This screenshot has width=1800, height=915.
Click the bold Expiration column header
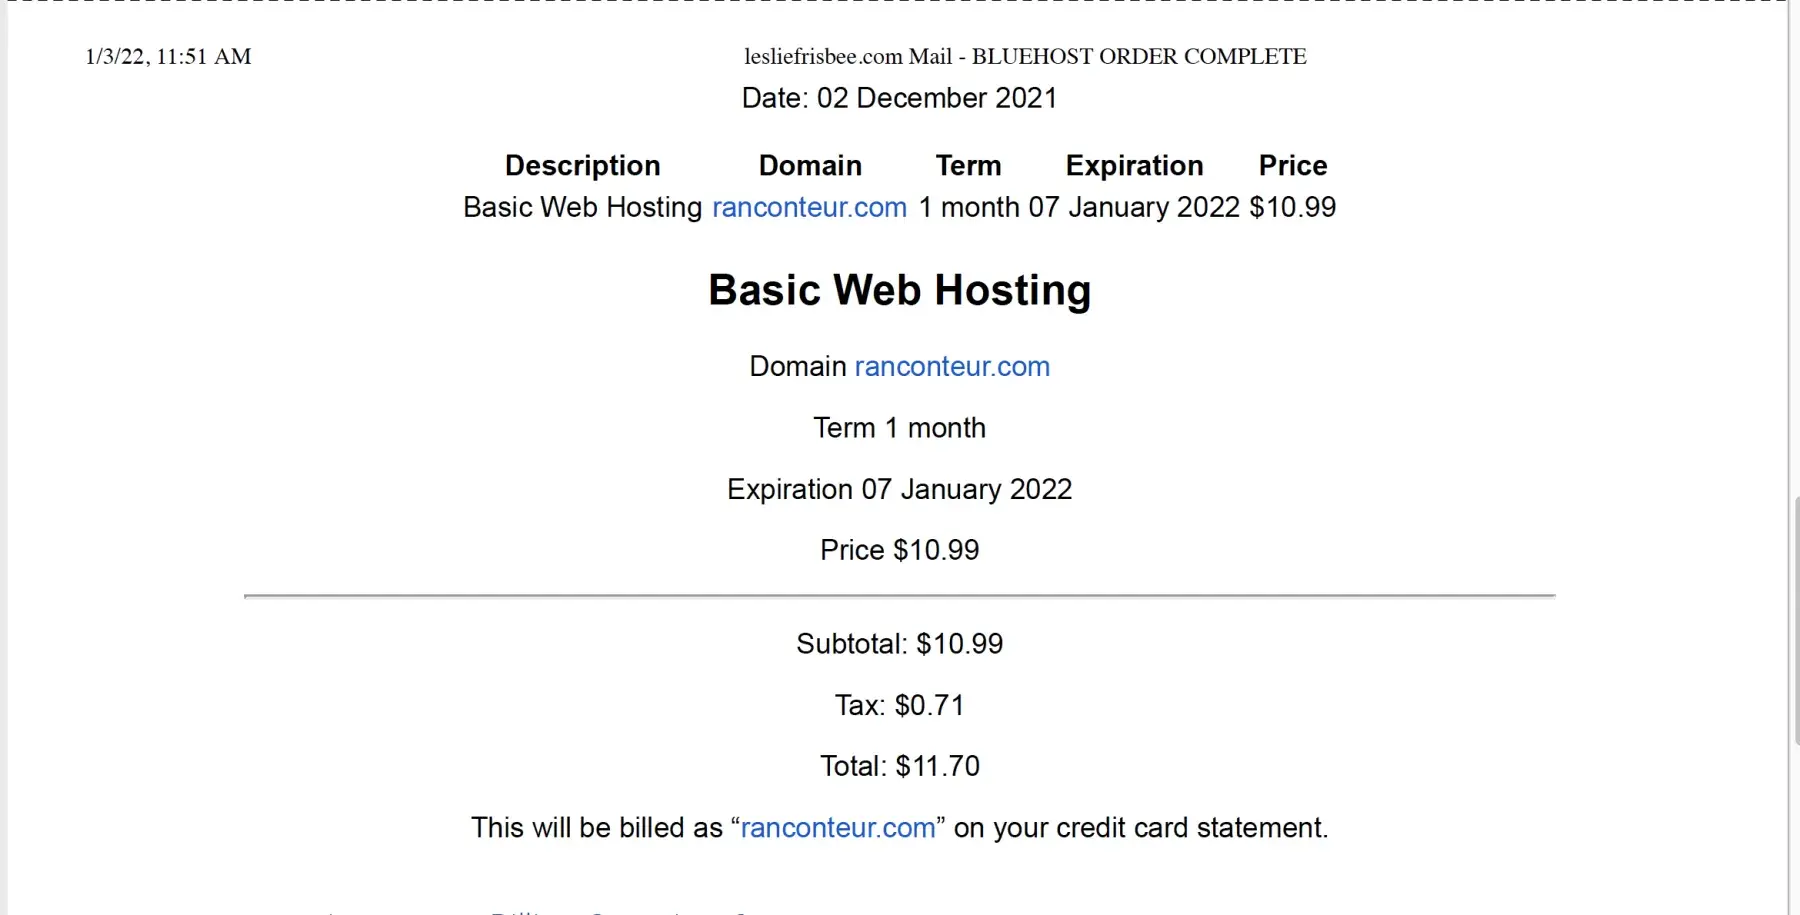click(x=1134, y=165)
